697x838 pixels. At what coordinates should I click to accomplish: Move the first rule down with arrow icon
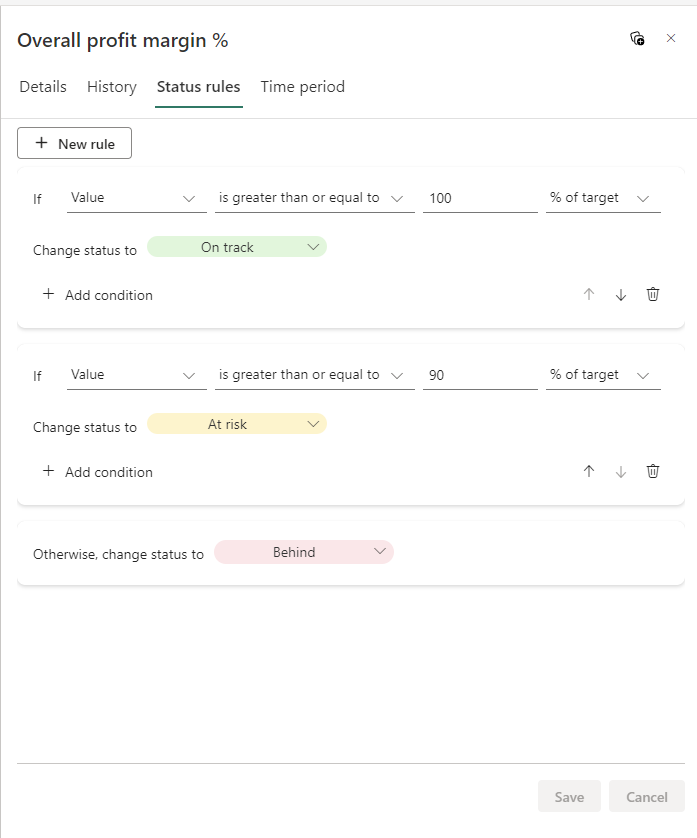pyautogui.click(x=620, y=294)
